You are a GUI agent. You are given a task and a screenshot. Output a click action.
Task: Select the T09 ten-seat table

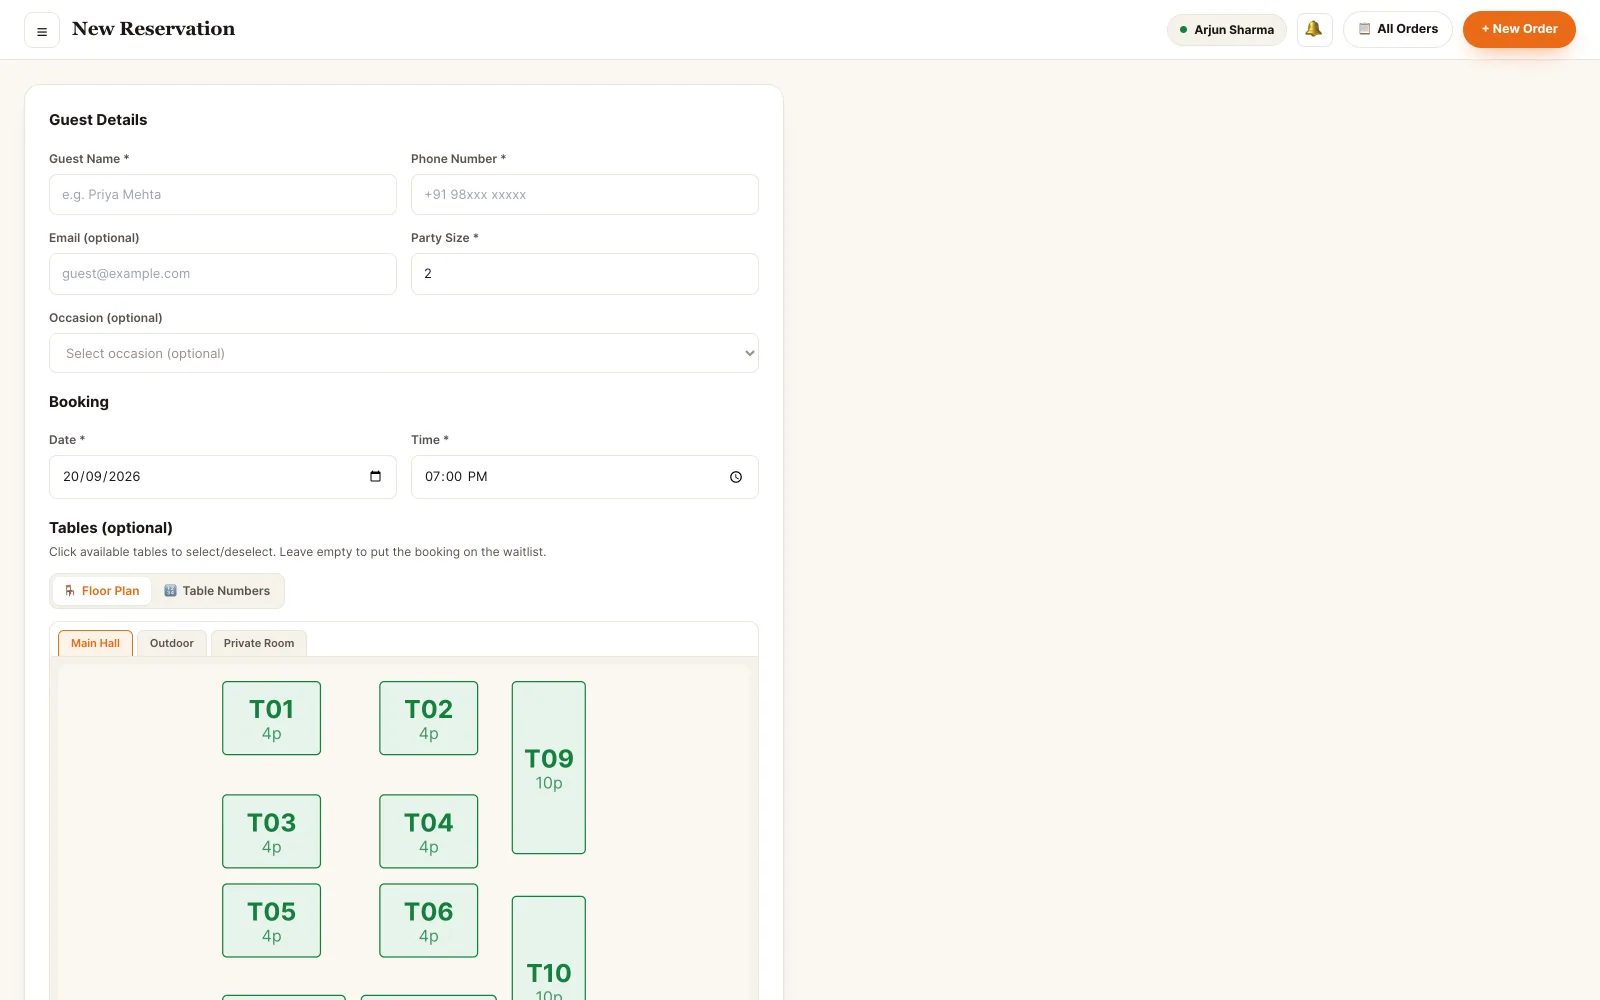tap(549, 768)
